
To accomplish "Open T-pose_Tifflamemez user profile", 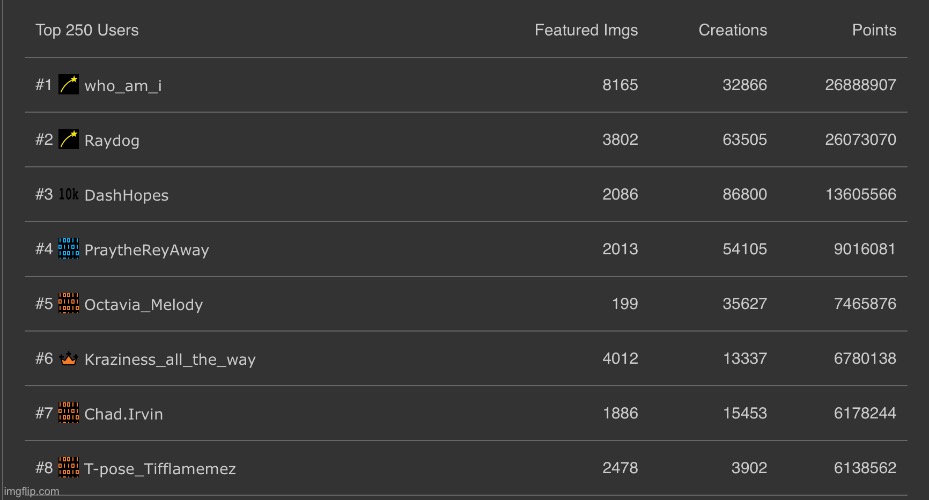I will (160, 469).
